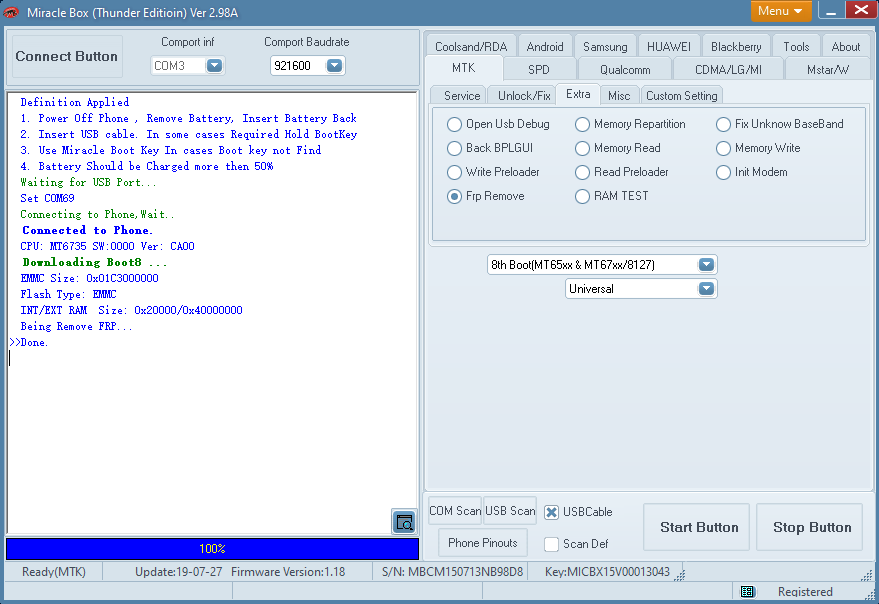Open the Misc sub-tab
Image resolution: width=879 pixels, height=604 pixels.
pos(619,96)
